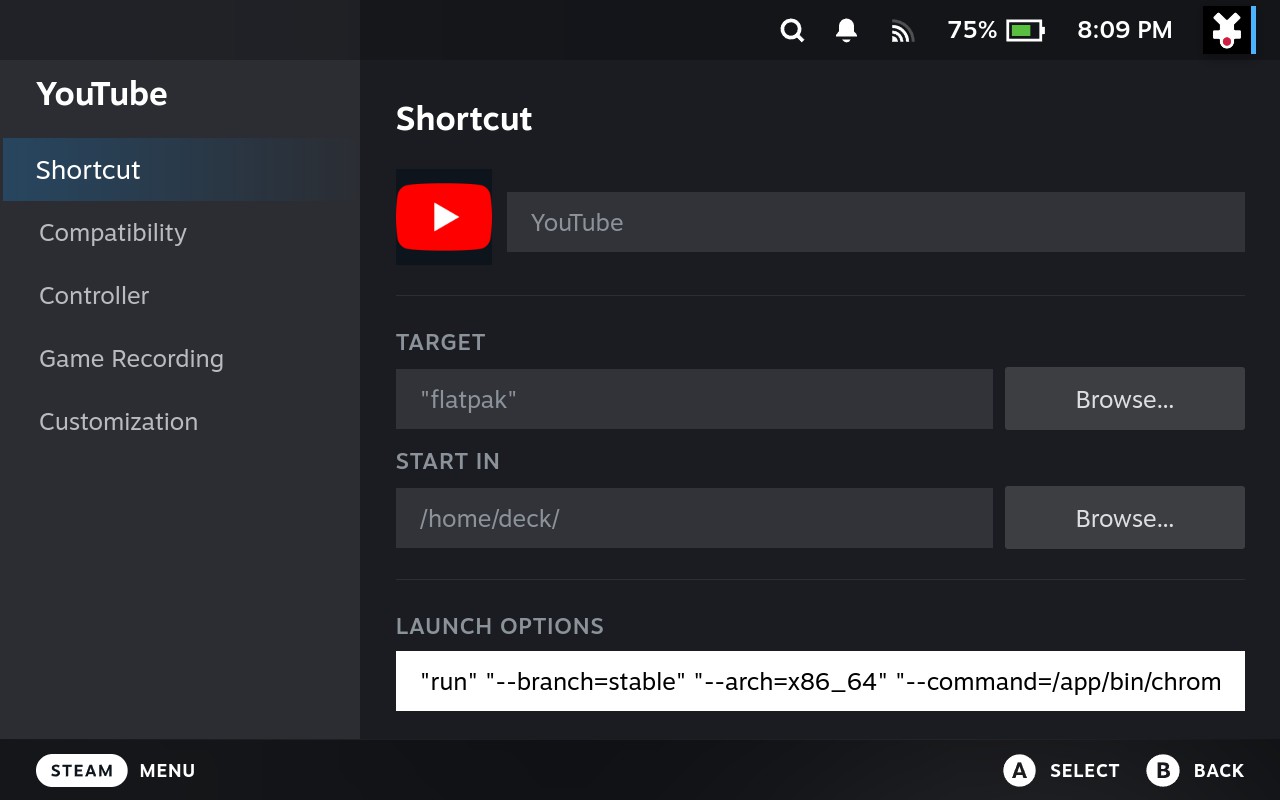Image resolution: width=1280 pixels, height=800 pixels.
Task: Click the BACK hint label
Action: (x=1219, y=771)
